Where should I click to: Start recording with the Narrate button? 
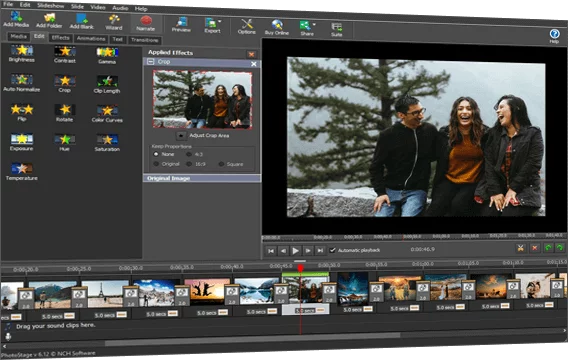(x=146, y=23)
